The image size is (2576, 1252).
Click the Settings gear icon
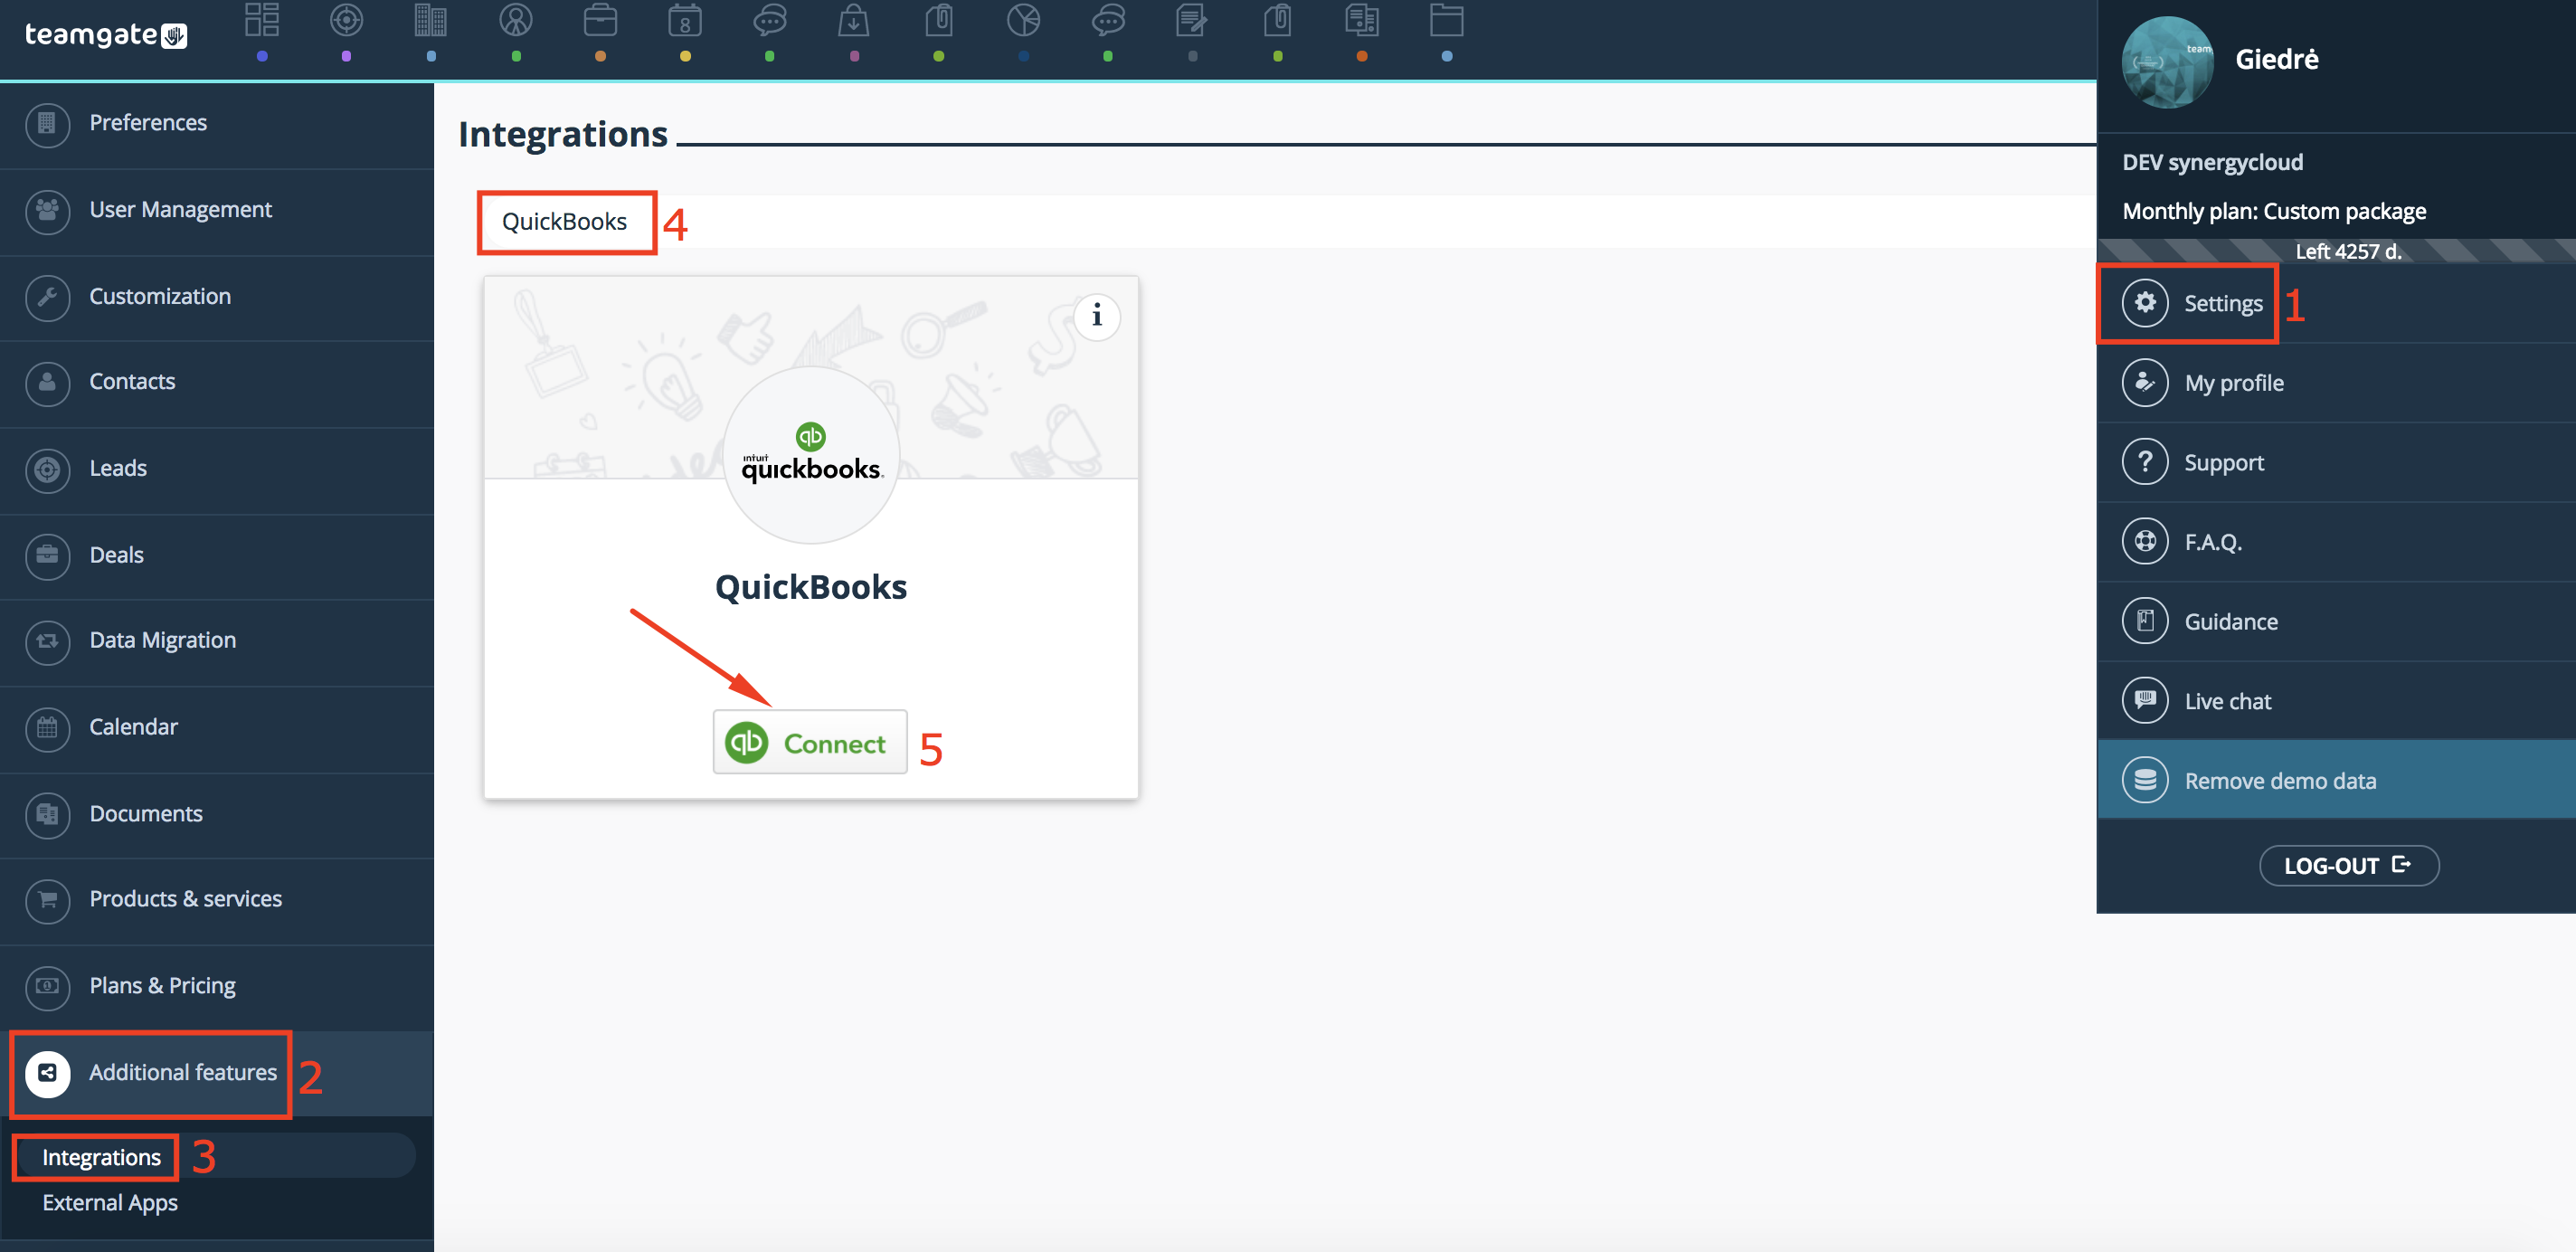[2145, 303]
